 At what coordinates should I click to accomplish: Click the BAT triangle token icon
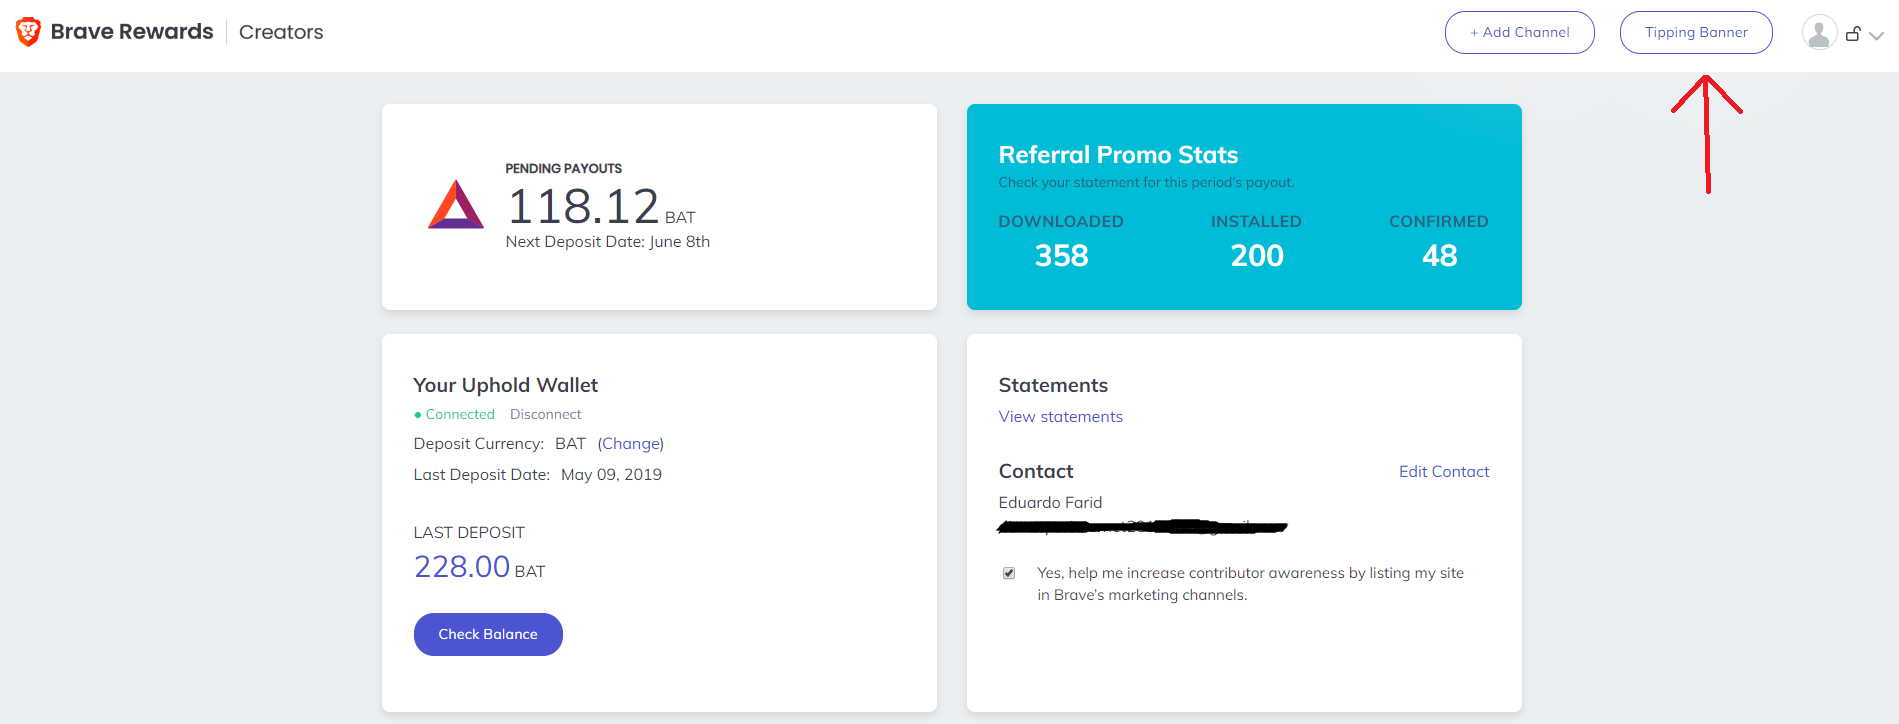pyautogui.click(x=456, y=204)
